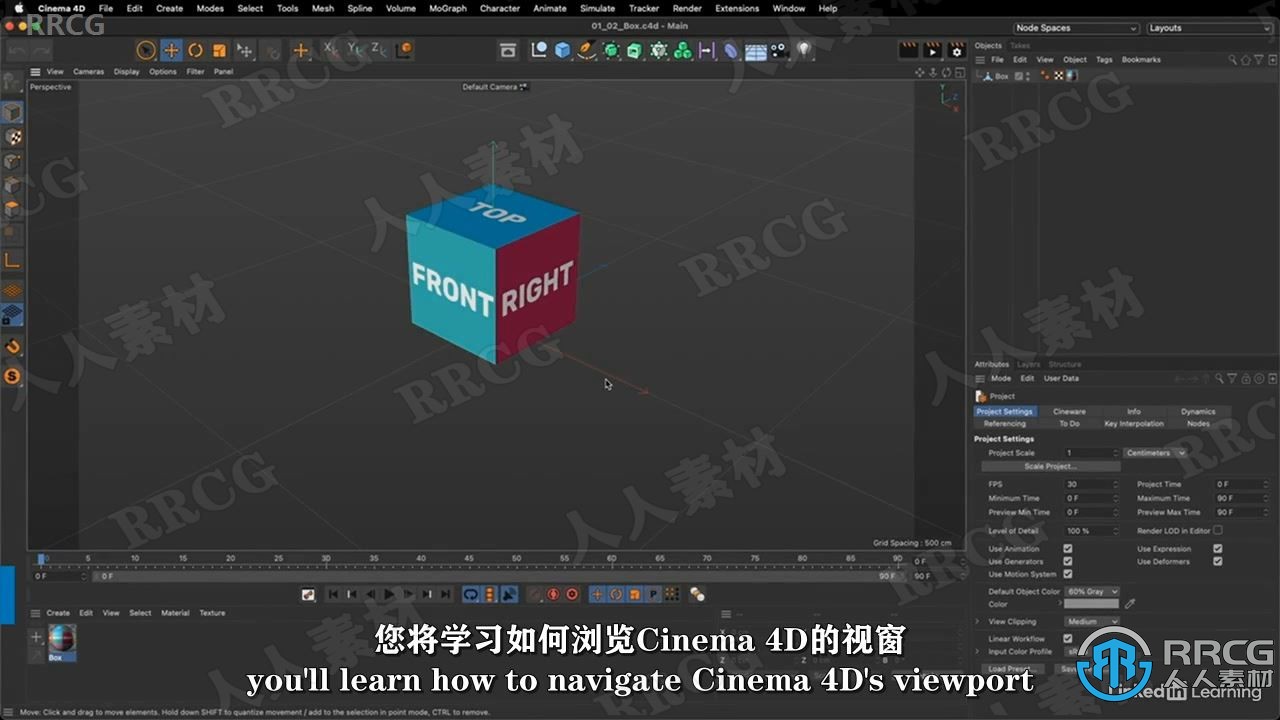Pick color with the eyedropper icon
The width and height of the screenshot is (1280, 720).
[x=1130, y=604]
